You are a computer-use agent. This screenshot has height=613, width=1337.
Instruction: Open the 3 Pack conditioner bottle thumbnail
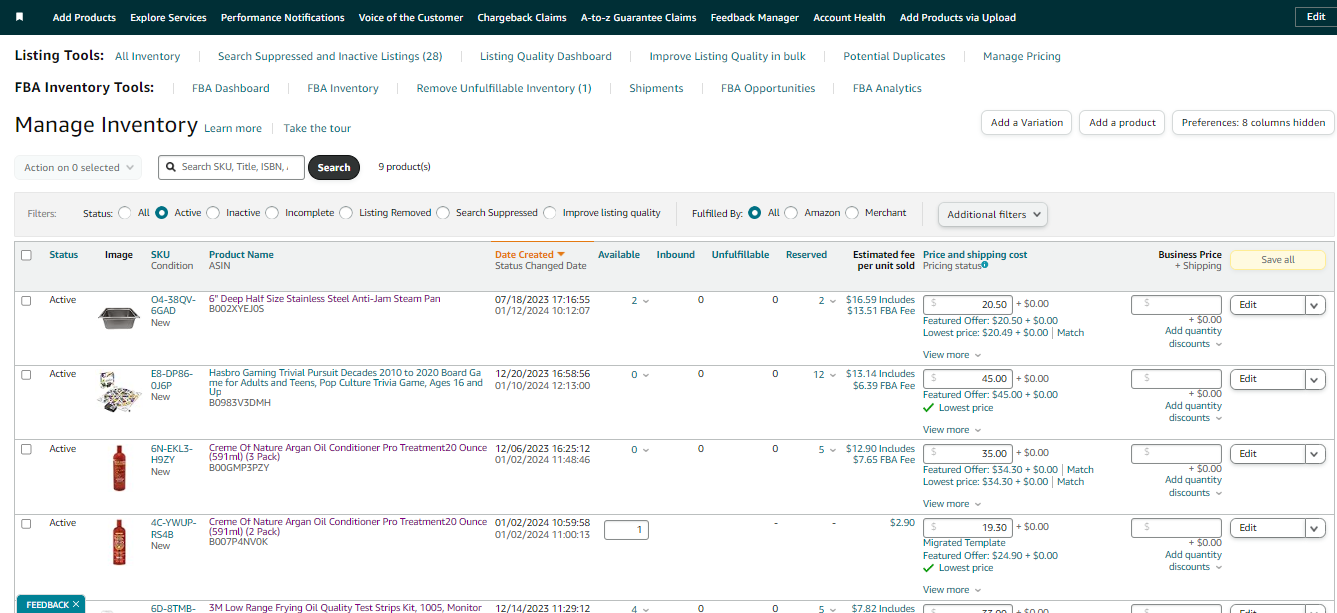[x=120, y=467]
